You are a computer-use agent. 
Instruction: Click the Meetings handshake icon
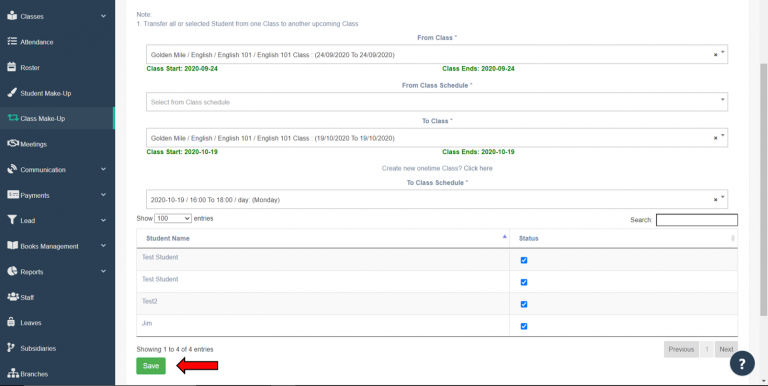pos(13,144)
